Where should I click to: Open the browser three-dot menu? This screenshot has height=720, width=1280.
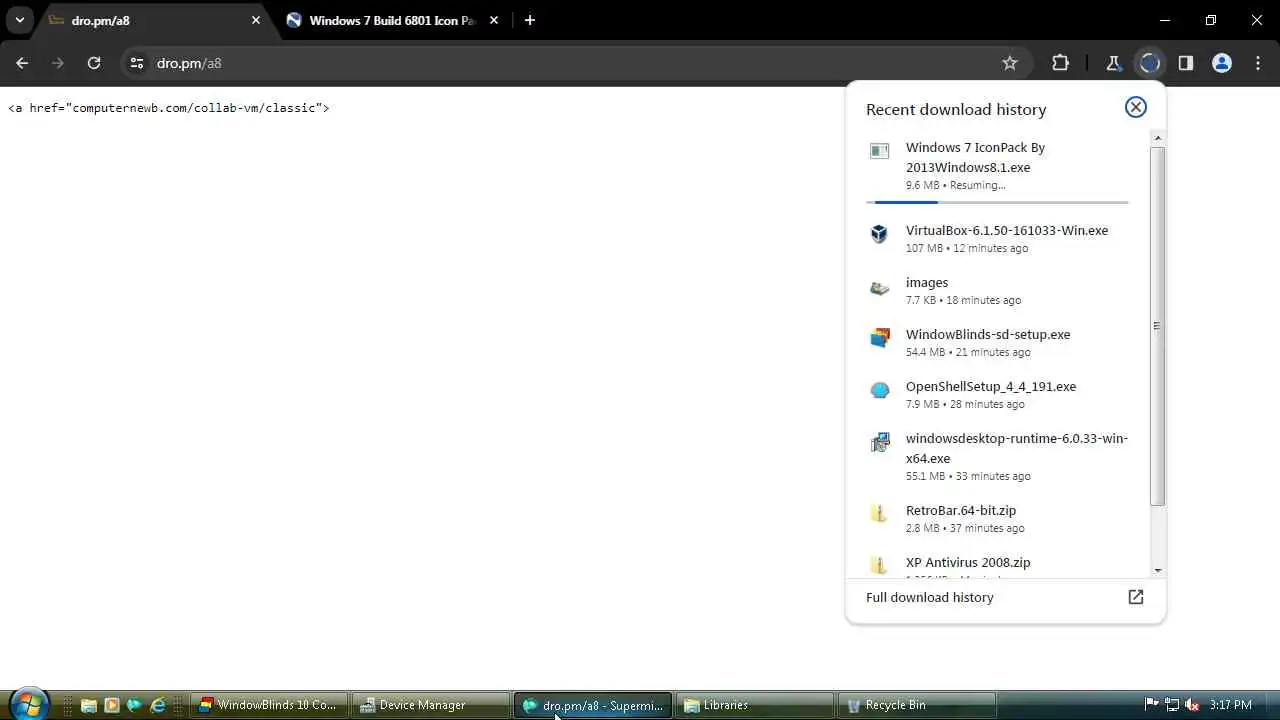tap(1257, 63)
